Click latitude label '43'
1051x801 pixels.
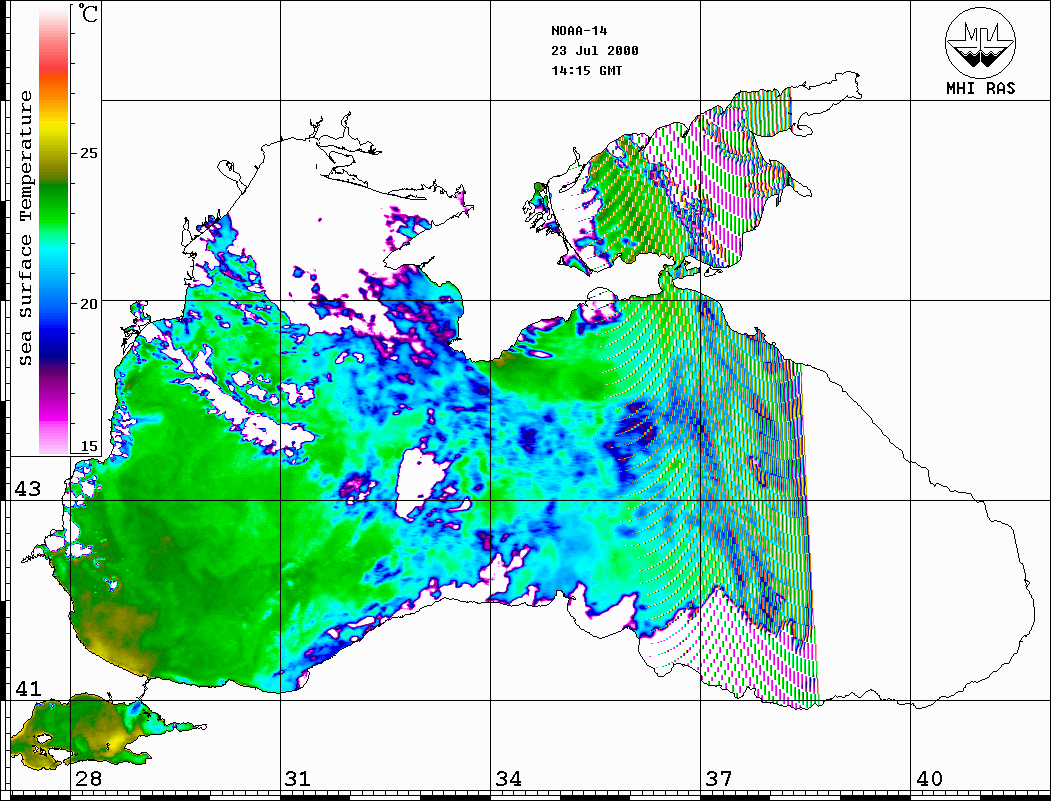pyautogui.click(x=27, y=489)
